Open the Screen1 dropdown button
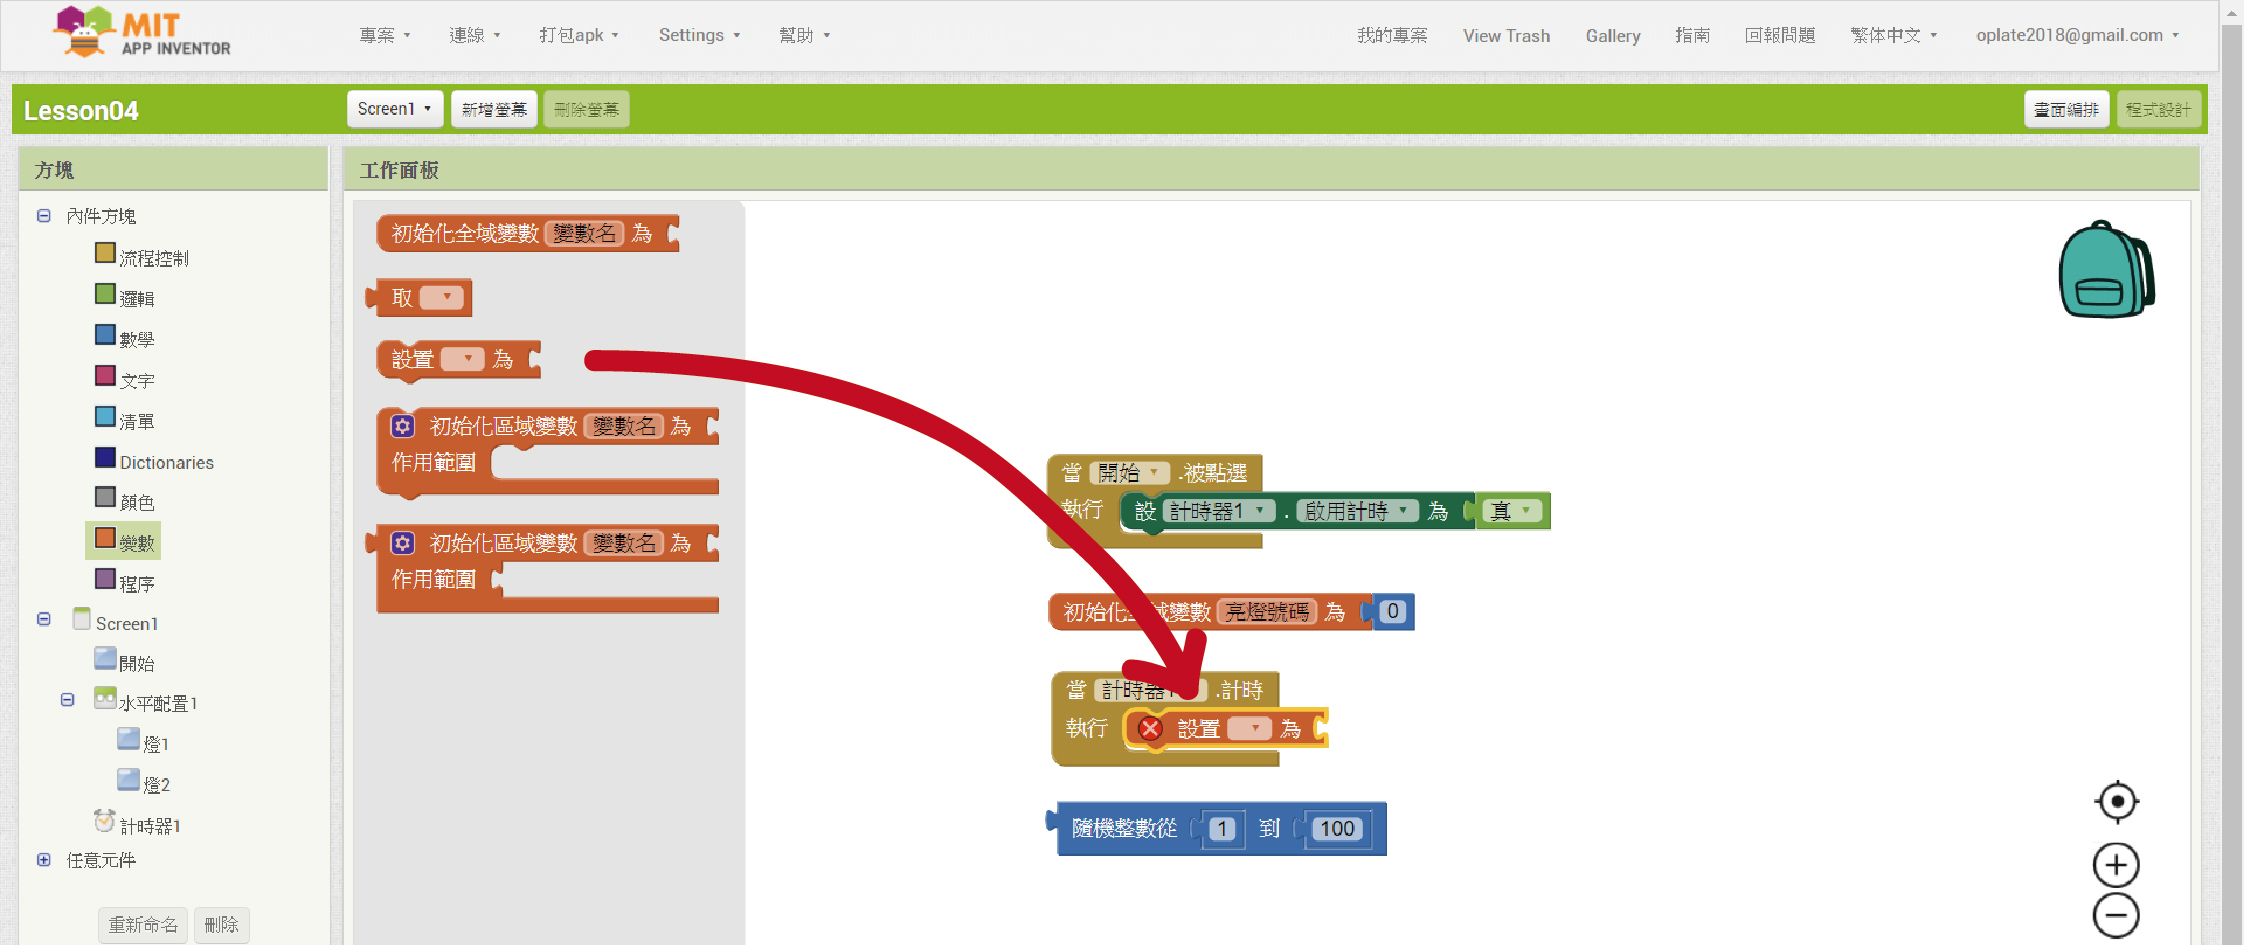Screen dimensions: 2244x945 394,109
